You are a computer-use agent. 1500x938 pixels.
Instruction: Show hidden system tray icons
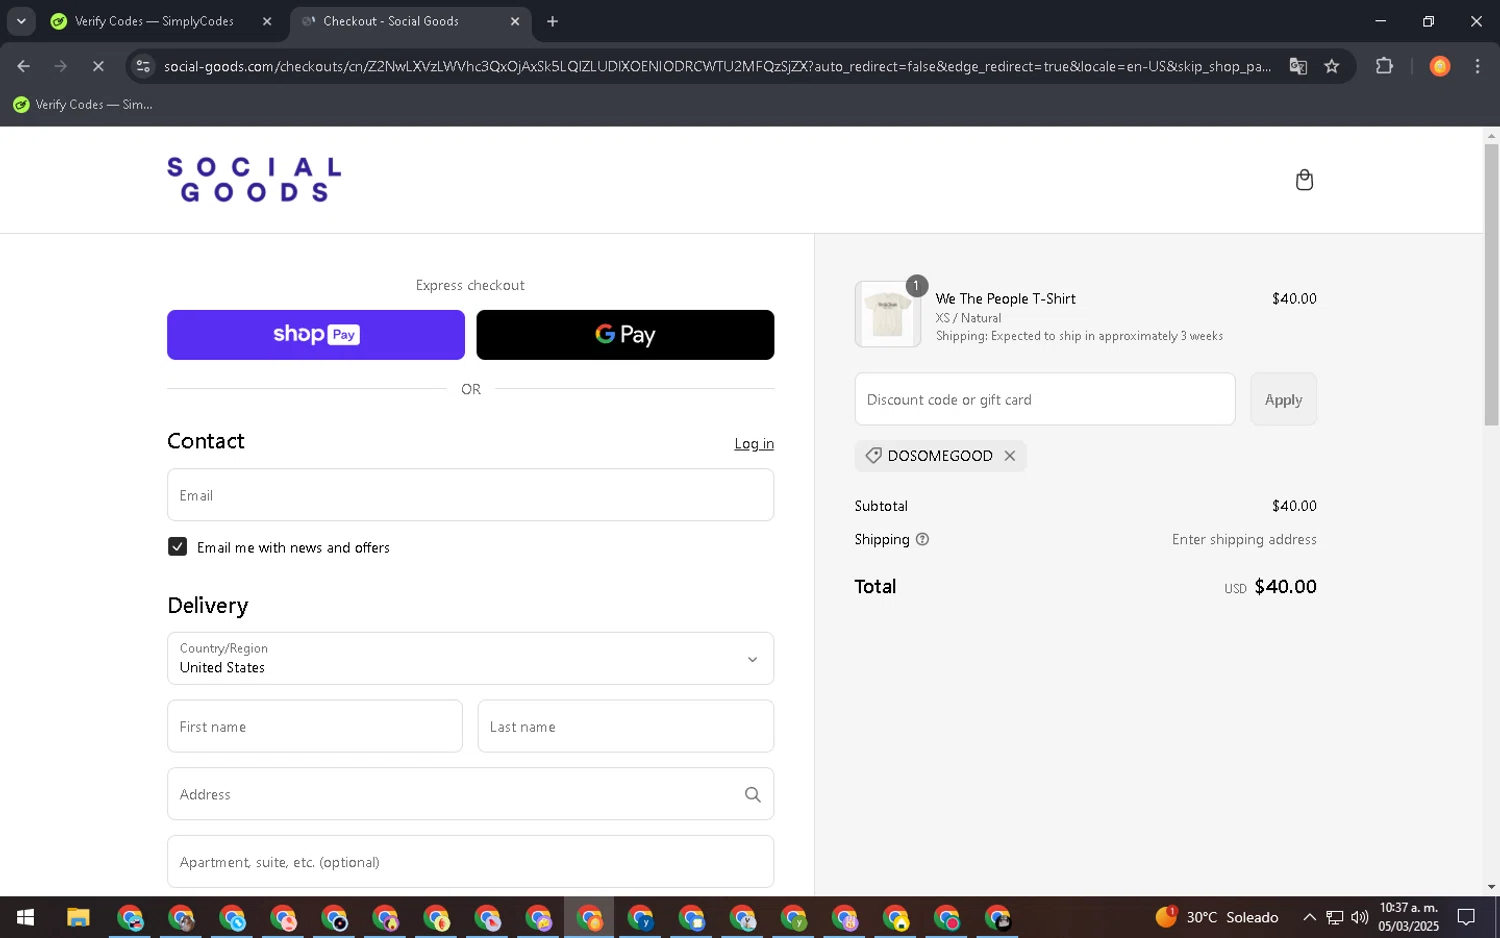(x=1309, y=917)
